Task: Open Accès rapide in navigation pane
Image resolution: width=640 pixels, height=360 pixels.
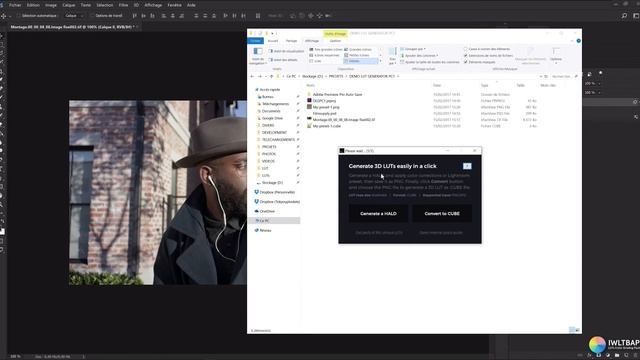Action: coord(270,89)
